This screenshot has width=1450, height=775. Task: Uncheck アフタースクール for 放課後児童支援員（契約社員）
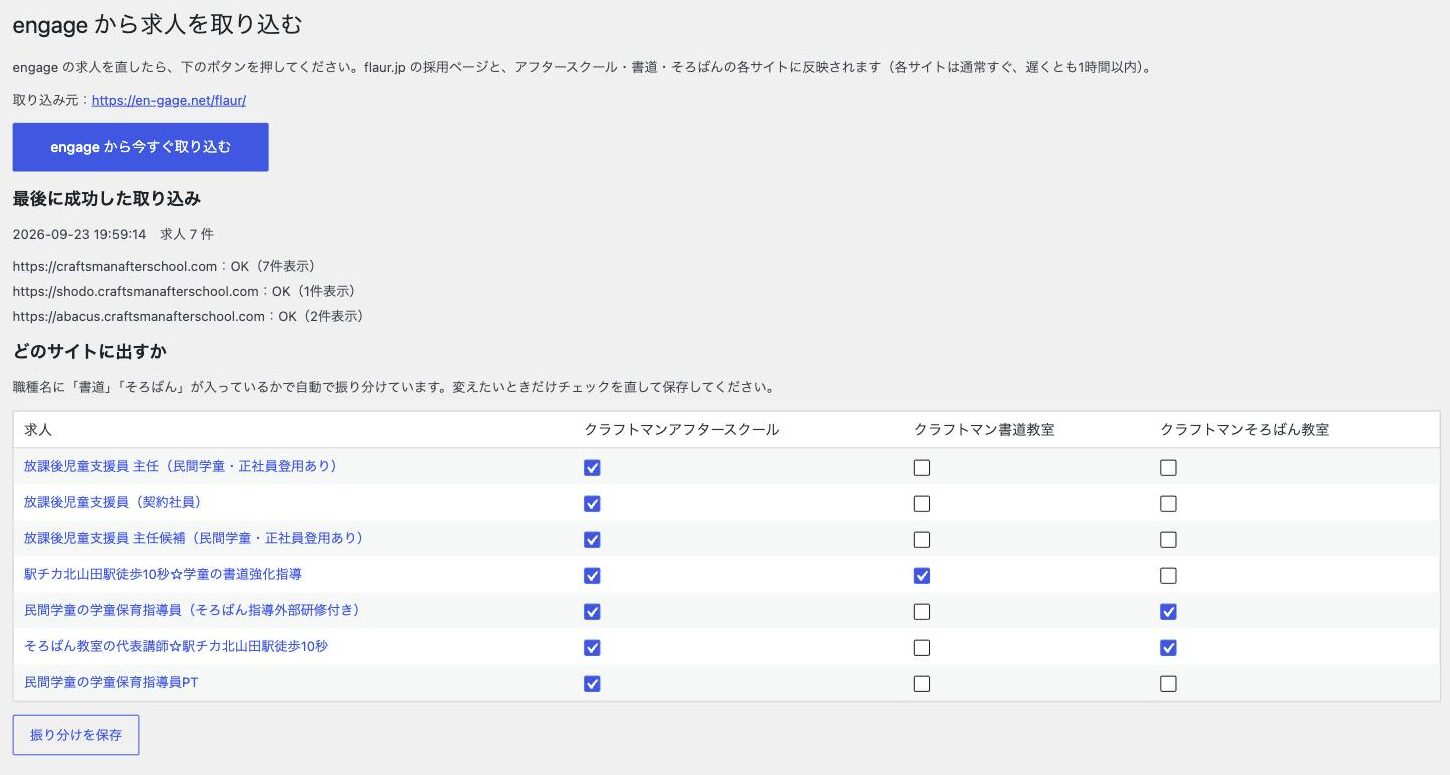click(x=592, y=504)
